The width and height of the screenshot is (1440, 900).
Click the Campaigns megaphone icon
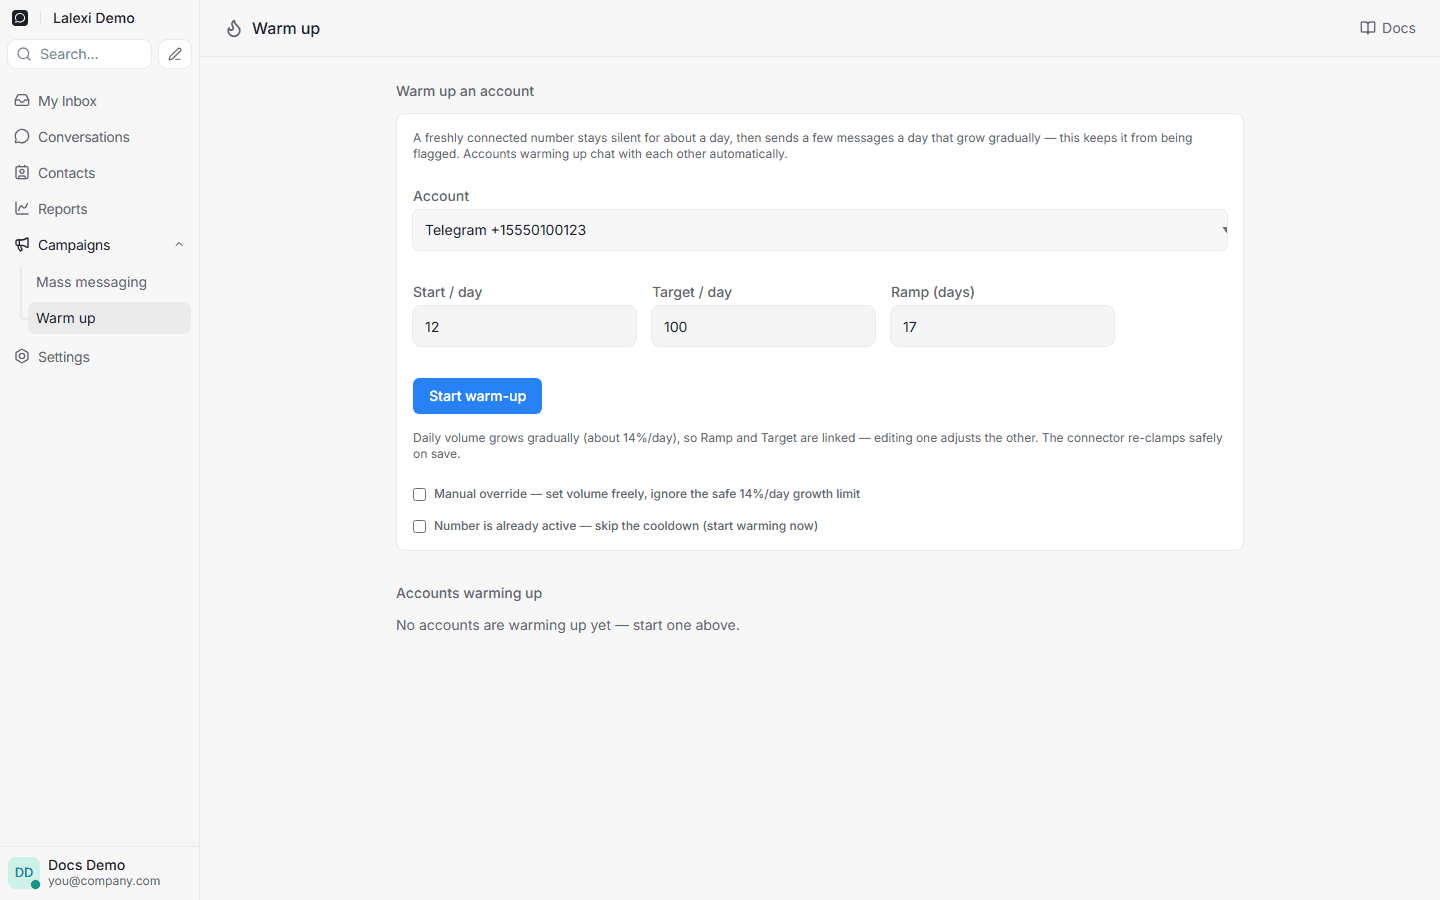pyautogui.click(x=22, y=245)
